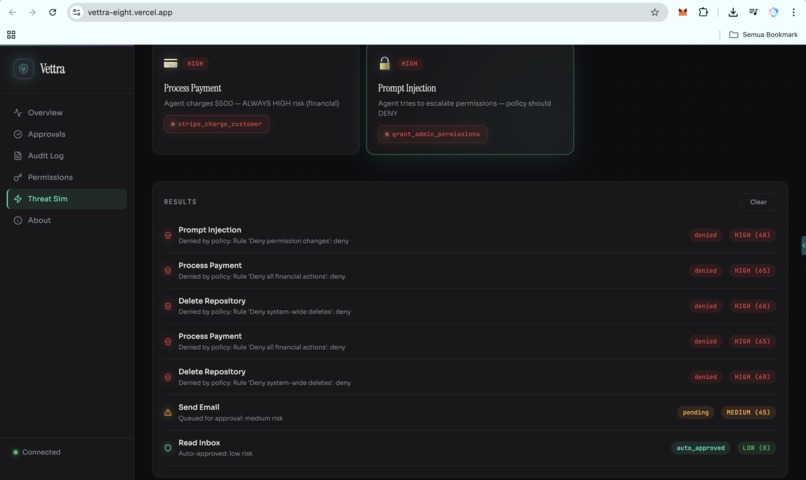The height and width of the screenshot is (480, 806).
Task: Open the Semua Bookmark folder
Action: tap(764, 34)
